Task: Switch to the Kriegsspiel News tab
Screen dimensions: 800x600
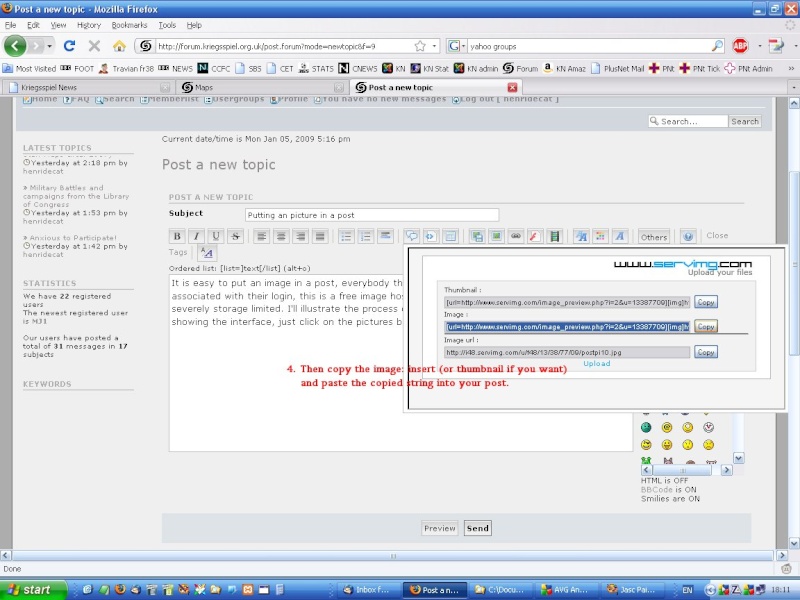Action: pyautogui.click(x=87, y=87)
